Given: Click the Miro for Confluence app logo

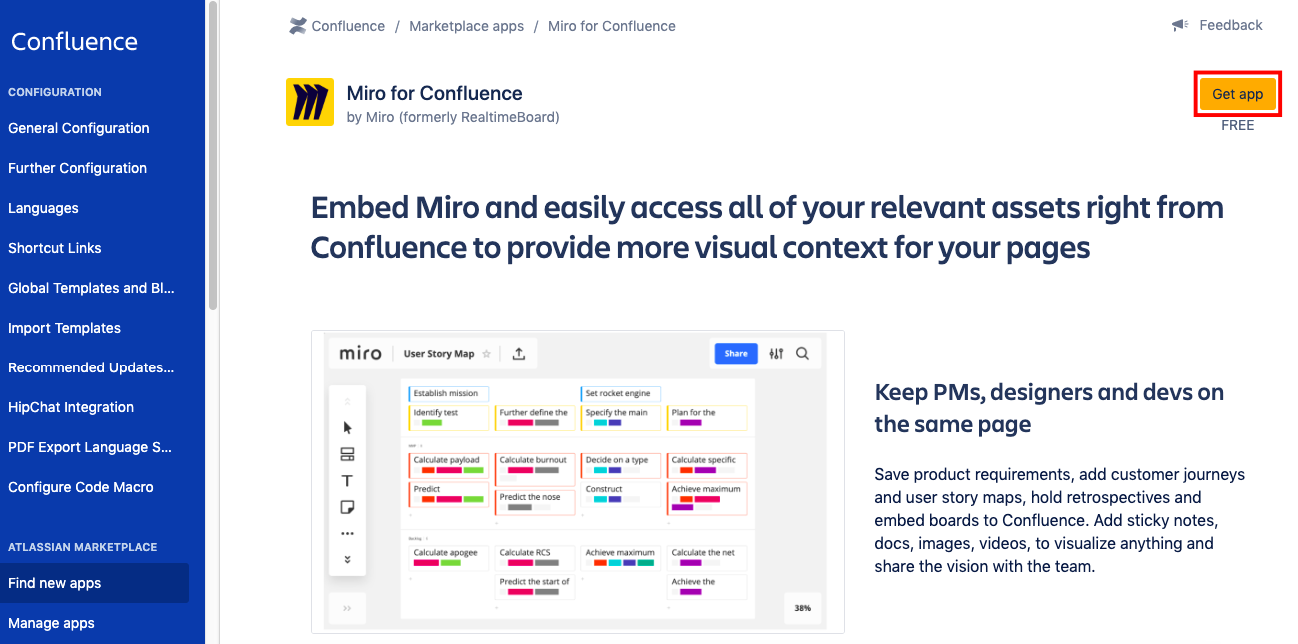Looking at the screenshot, I should pyautogui.click(x=310, y=102).
